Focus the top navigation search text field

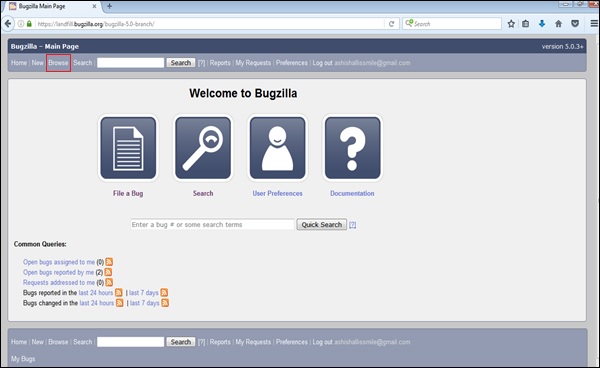pos(130,63)
